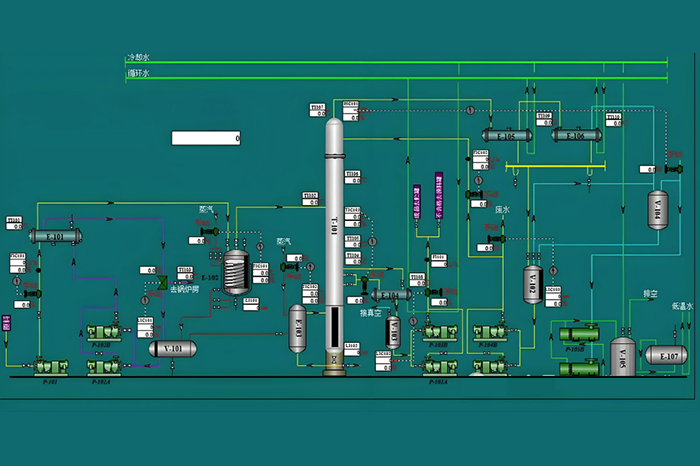700x466 pixels.
Task: Toggle the green valve beside 去锅炉房
Action: pos(160,284)
